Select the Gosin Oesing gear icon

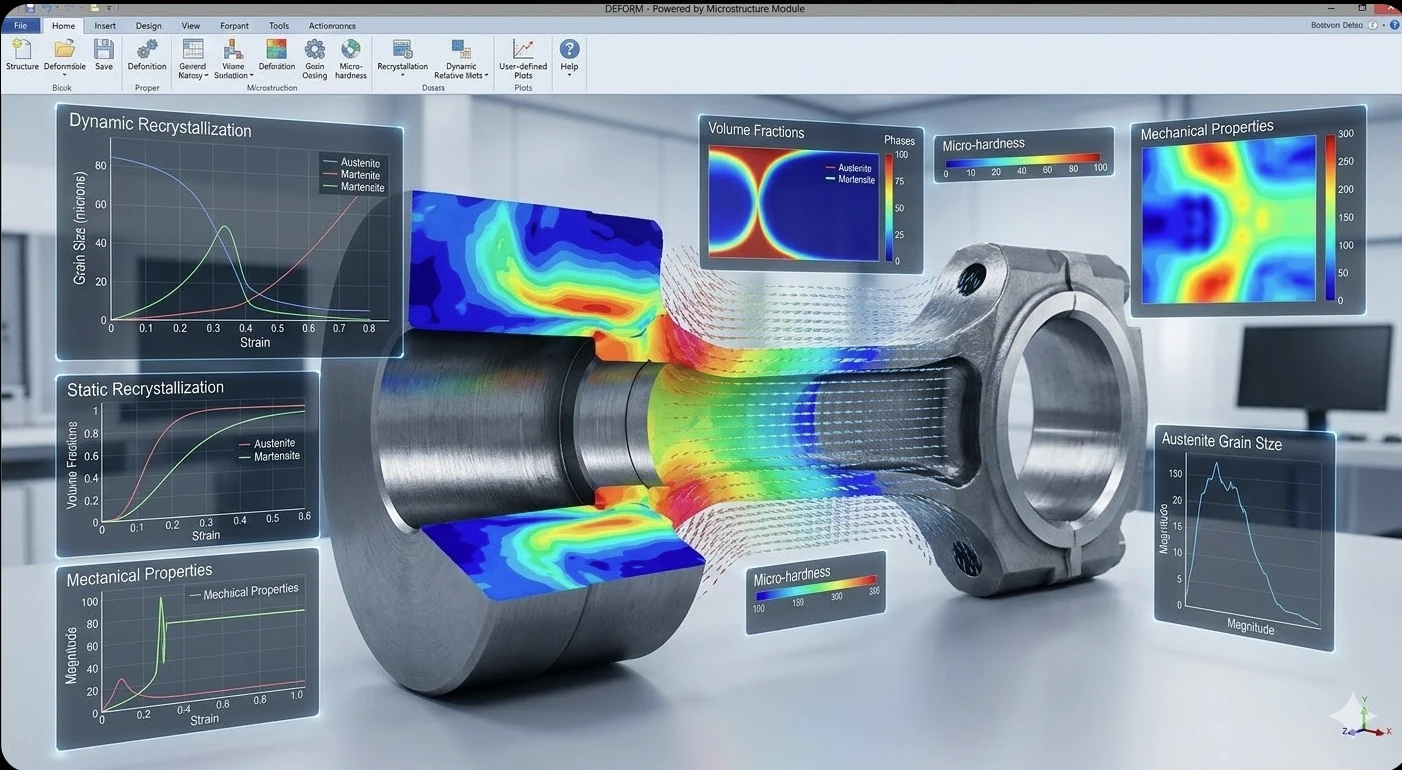[315, 50]
